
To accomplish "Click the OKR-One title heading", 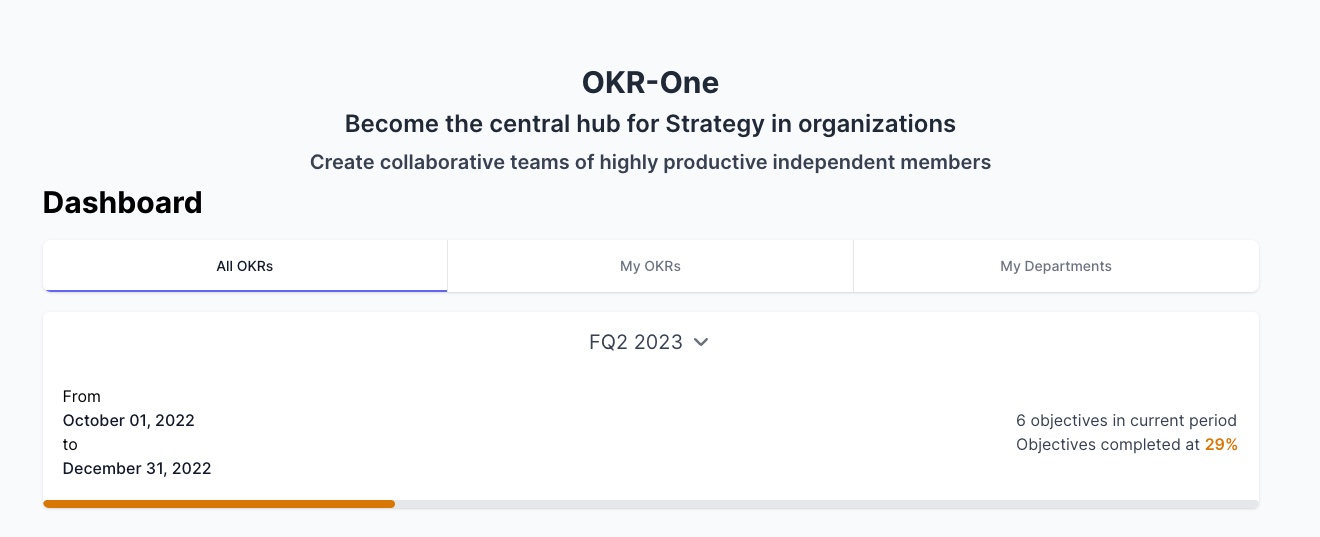I will 650,82.
